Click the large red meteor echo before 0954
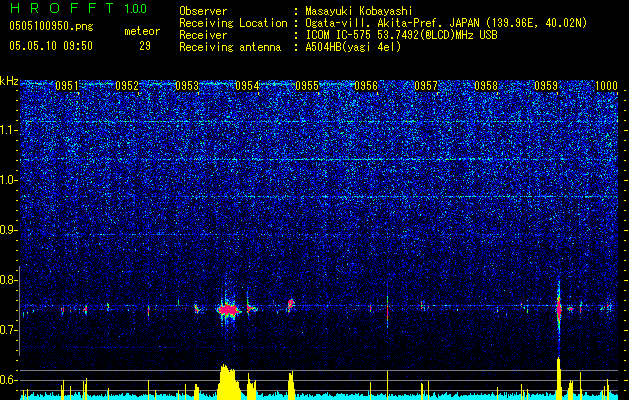 [229, 310]
